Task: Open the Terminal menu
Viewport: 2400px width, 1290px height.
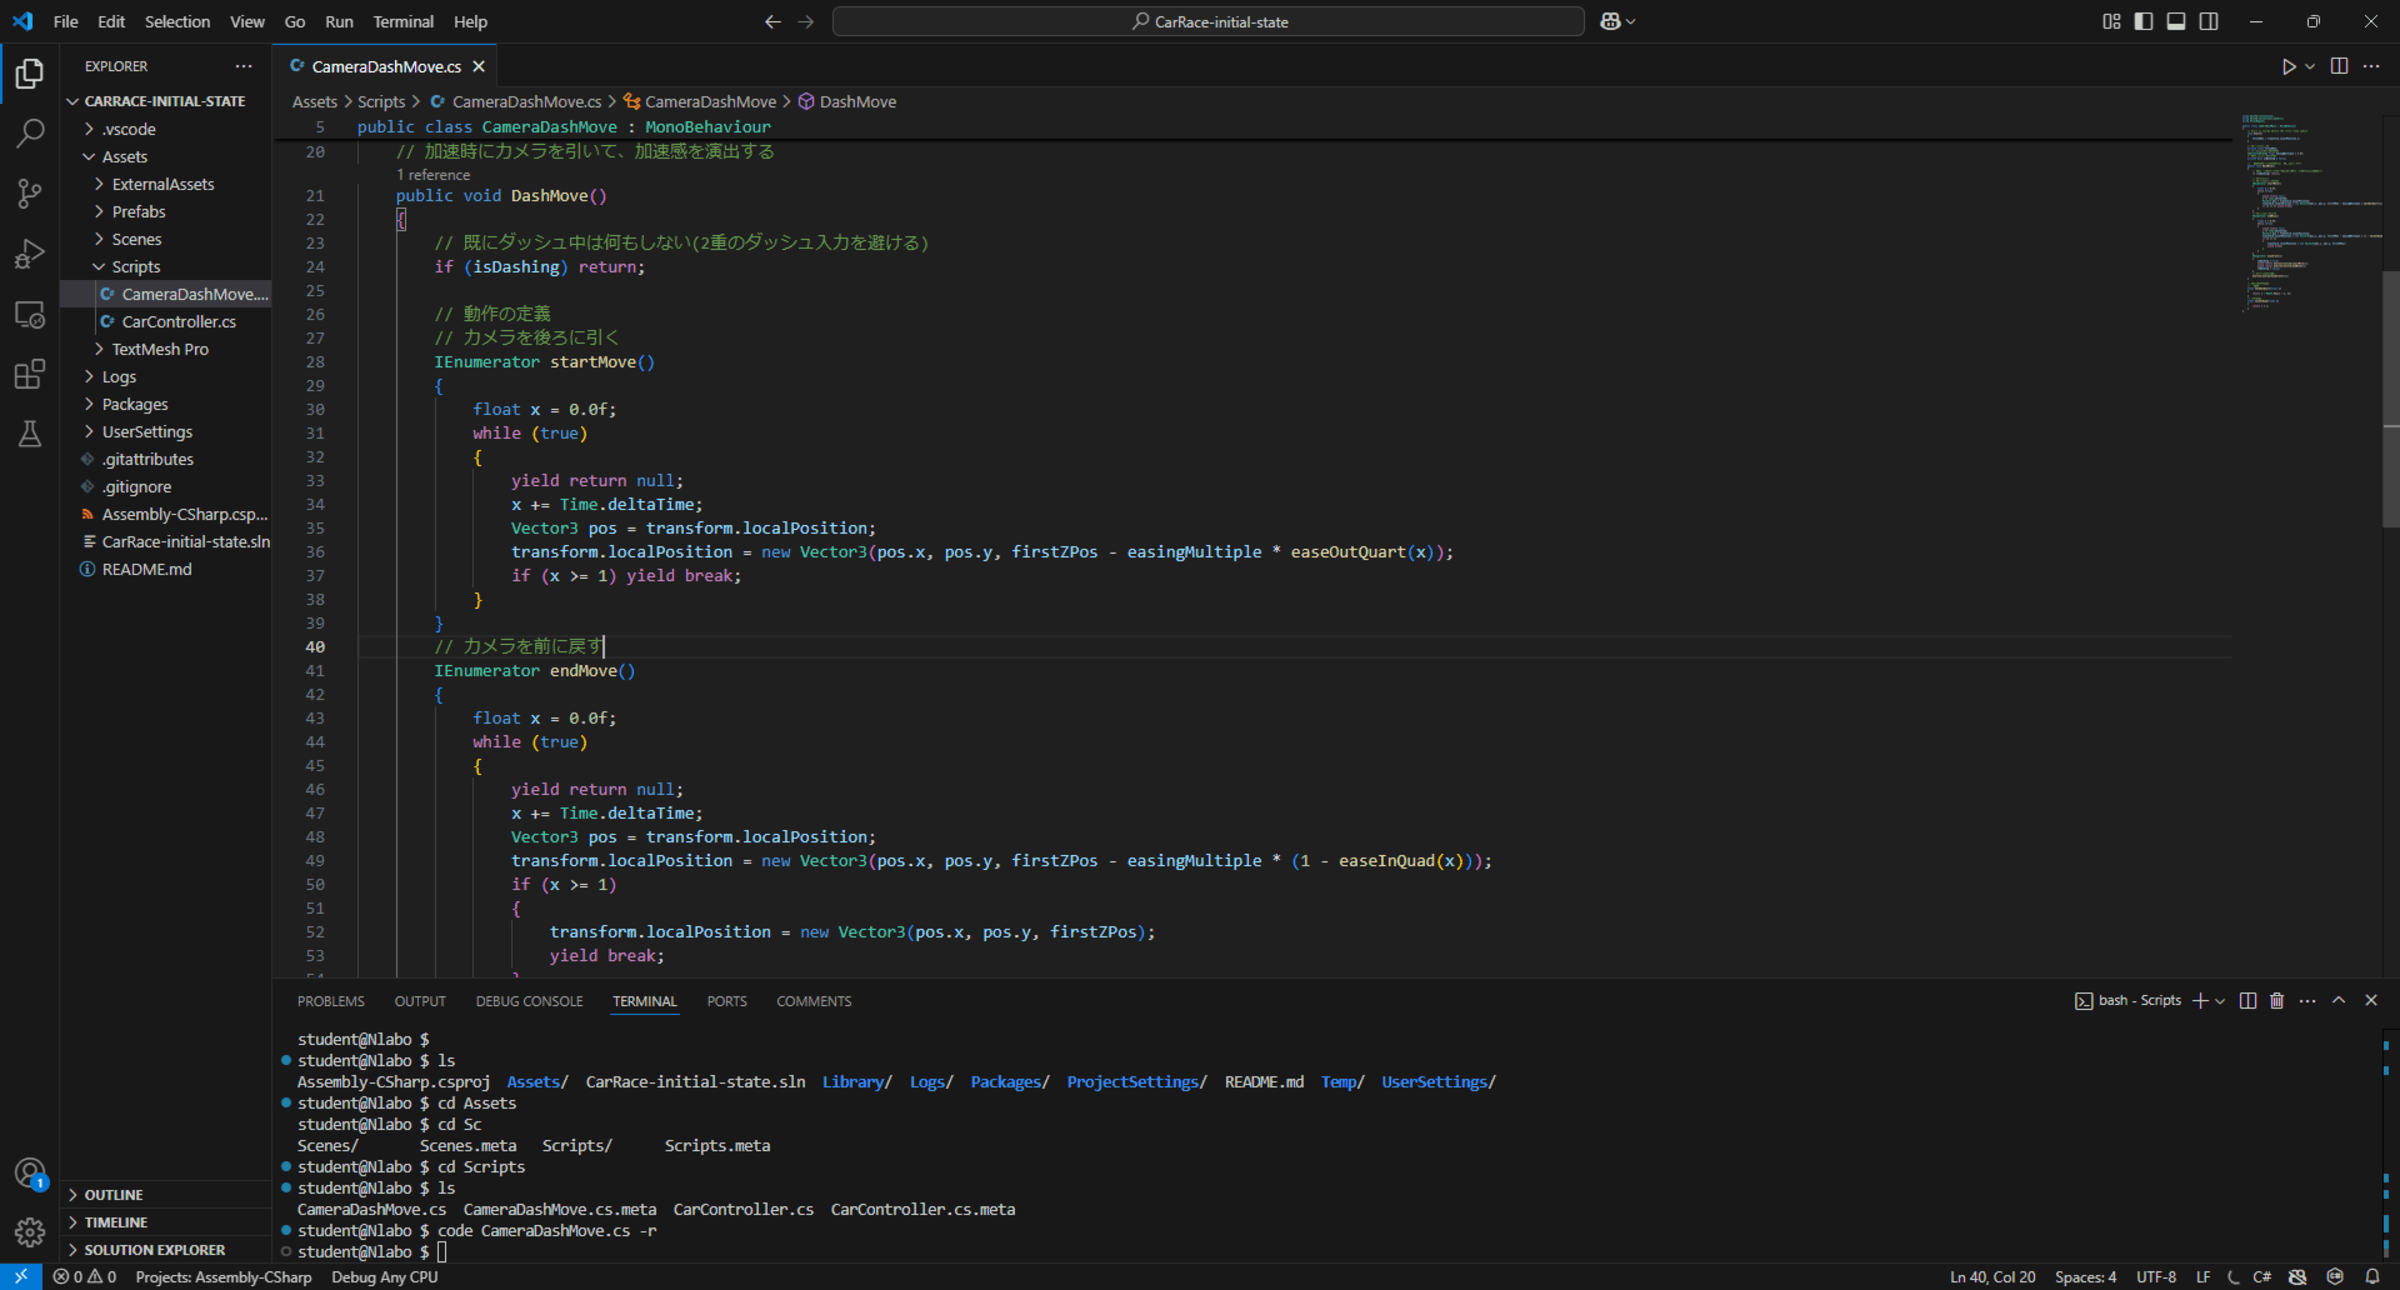Action: click(x=402, y=21)
